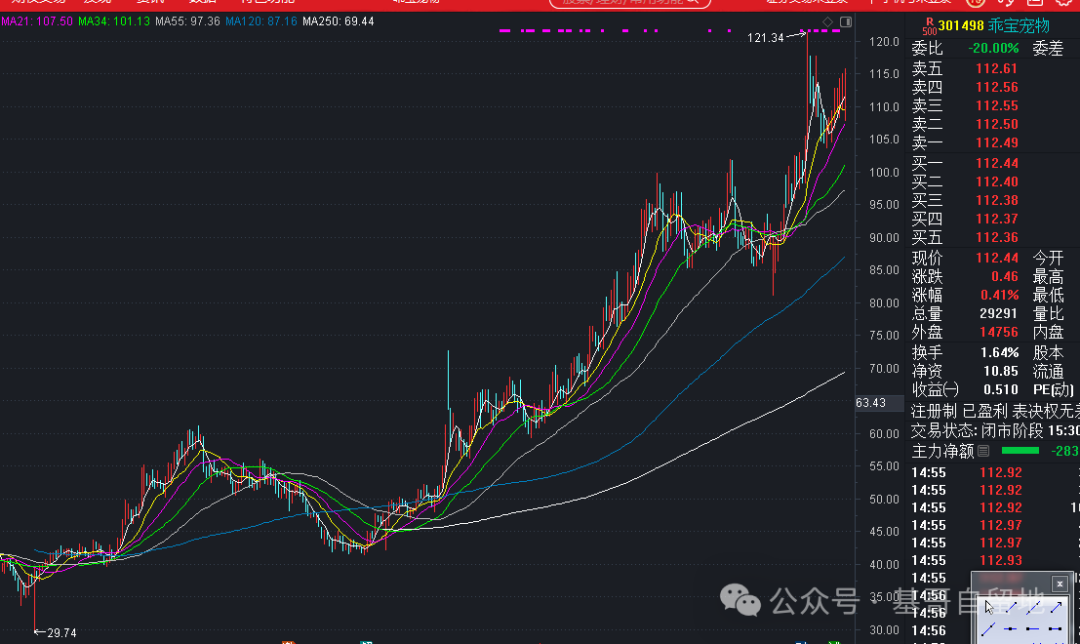The width and height of the screenshot is (1080, 644).
Task: Click the 流通 label
Action: [x=1048, y=371]
